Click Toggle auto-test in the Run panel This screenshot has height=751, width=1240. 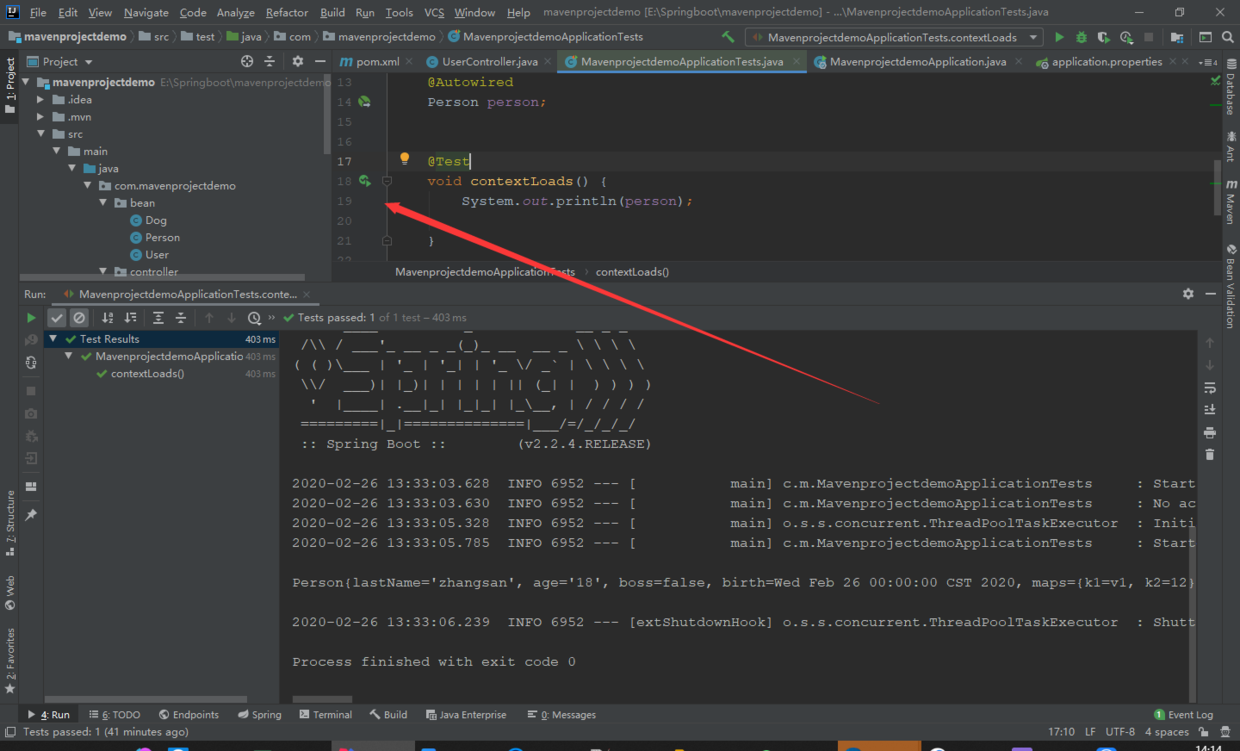point(31,363)
